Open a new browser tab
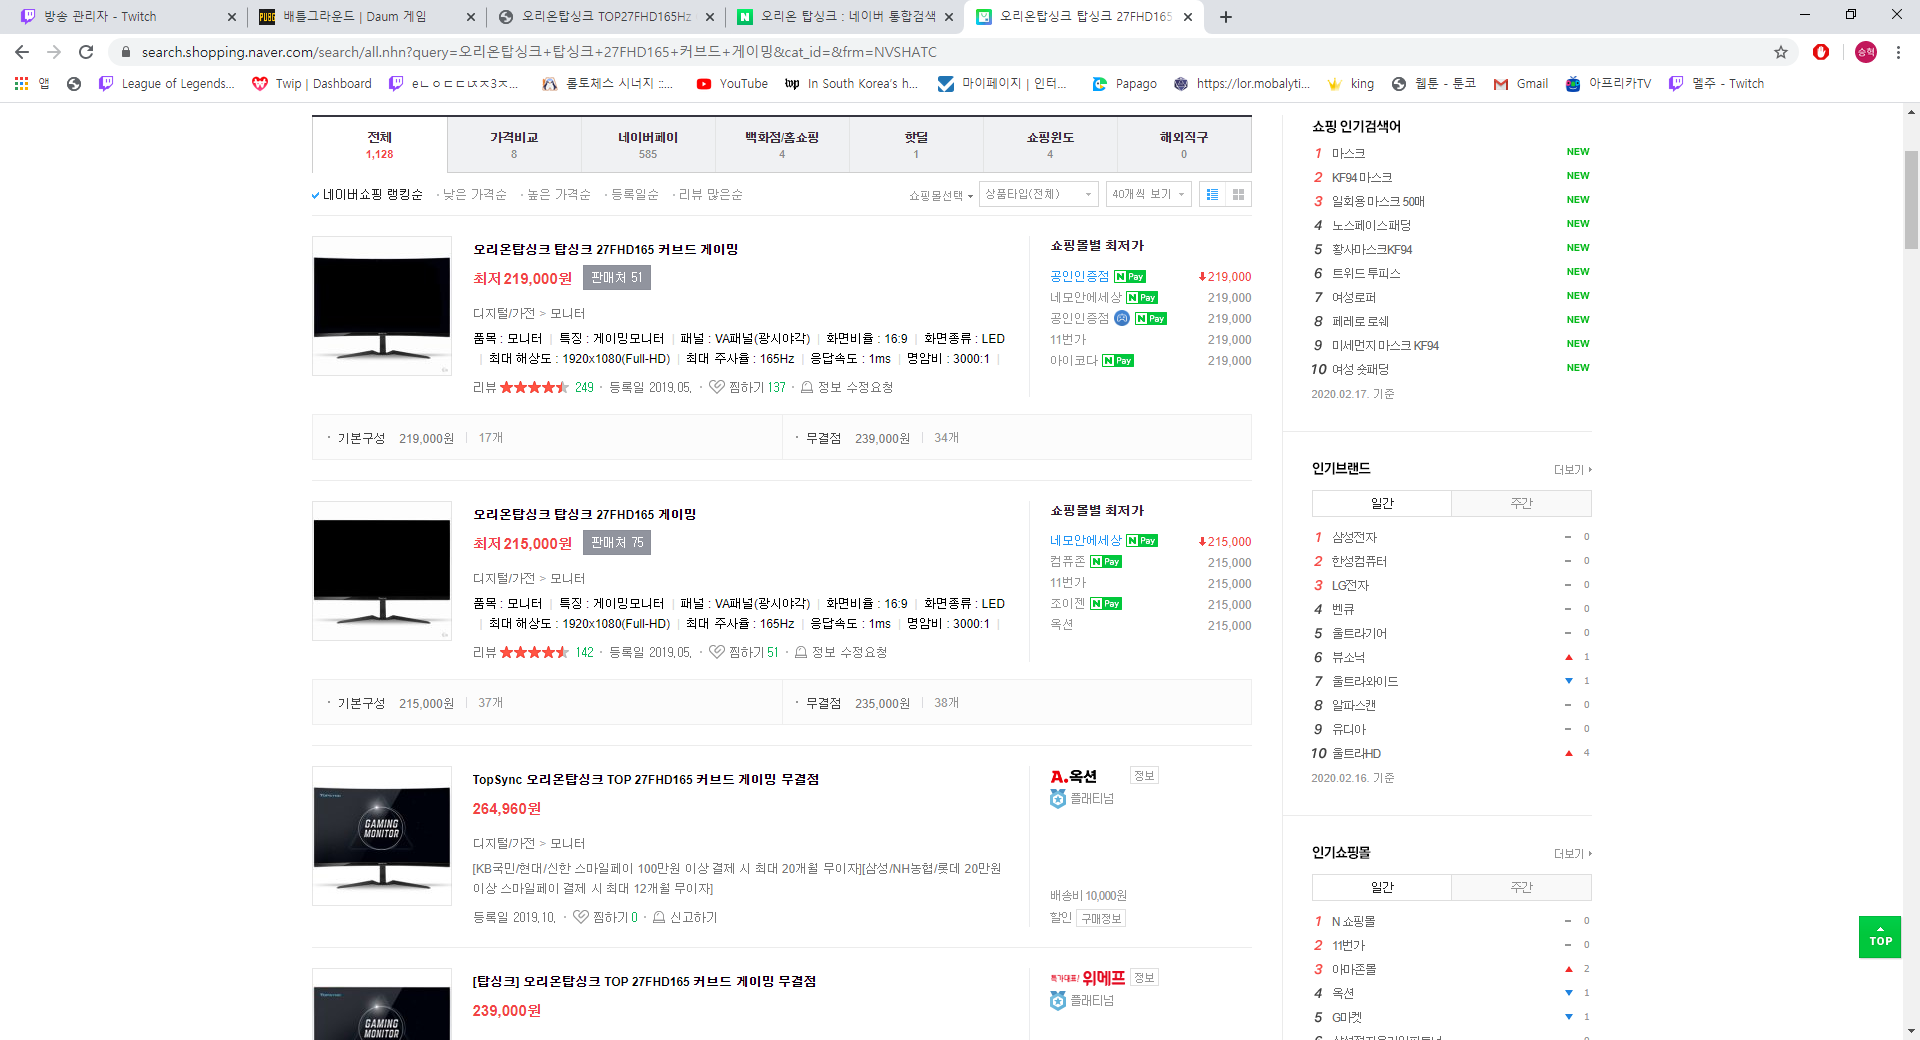The height and width of the screenshot is (1040, 1920). (1226, 17)
